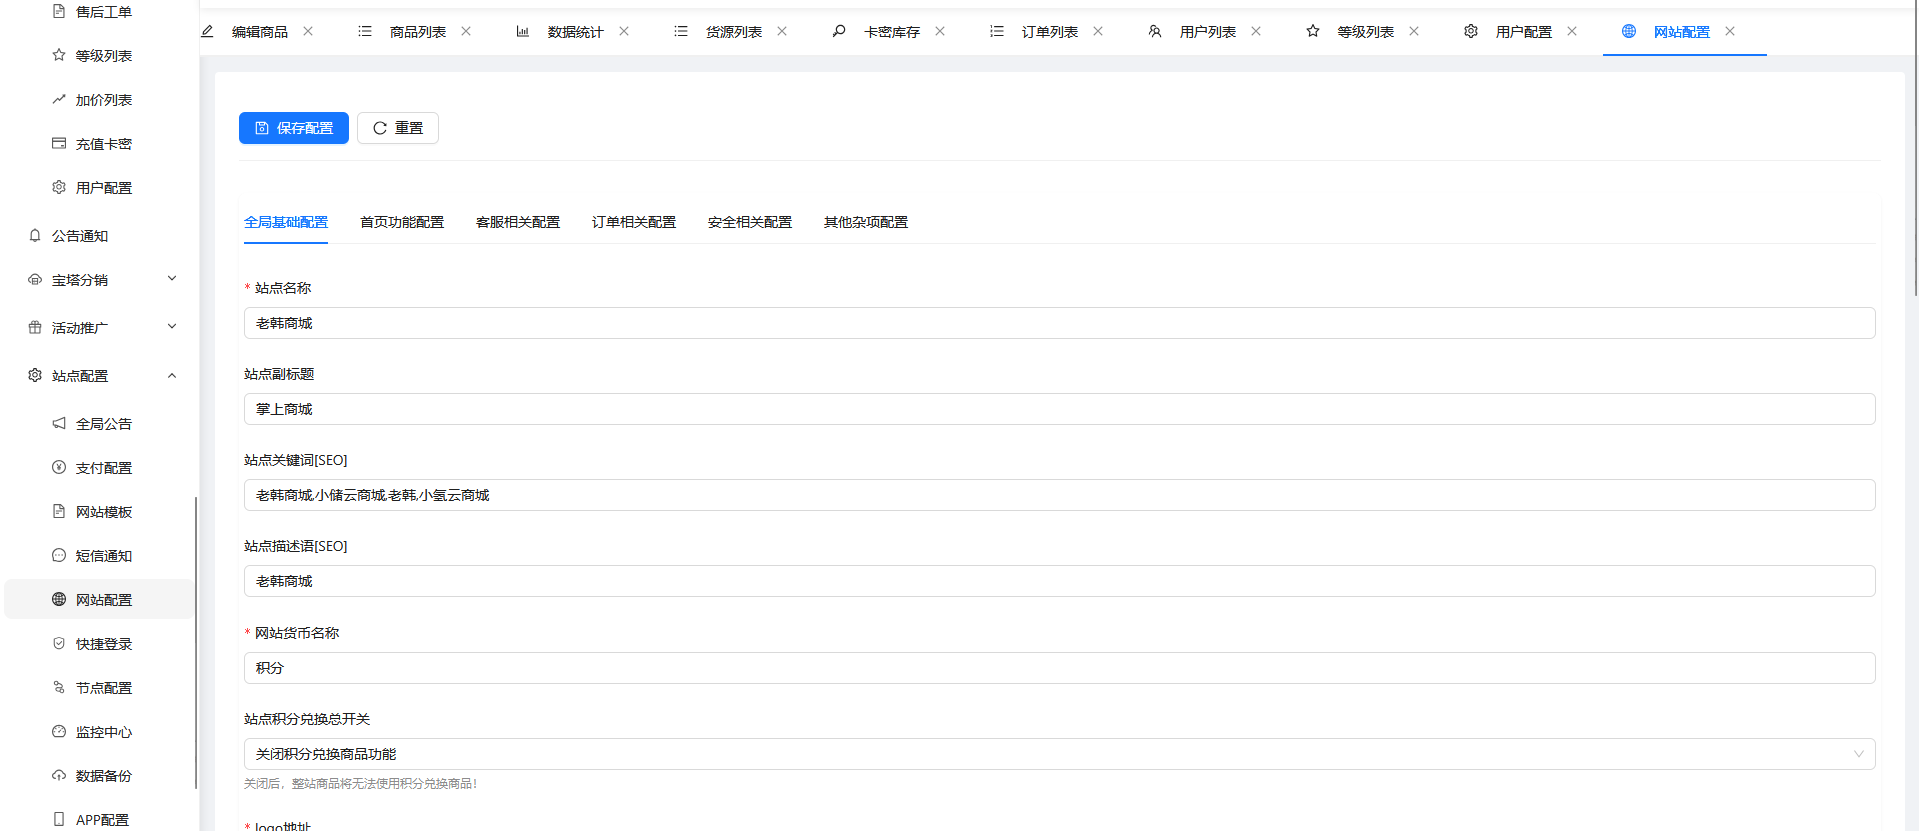The width and height of the screenshot is (1919, 831).
Task: Click the megaphone icon for 全局公告
Action: coord(59,424)
